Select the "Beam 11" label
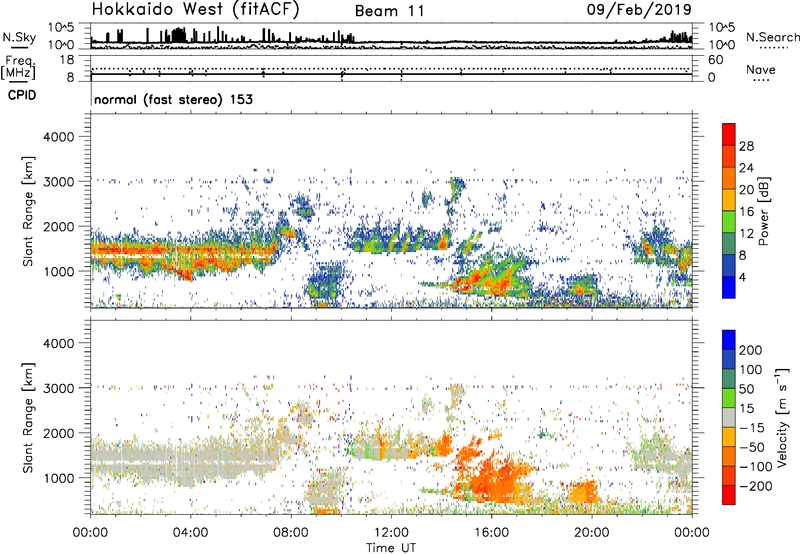This screenshot has height=554, width=800. coord(389,11)
